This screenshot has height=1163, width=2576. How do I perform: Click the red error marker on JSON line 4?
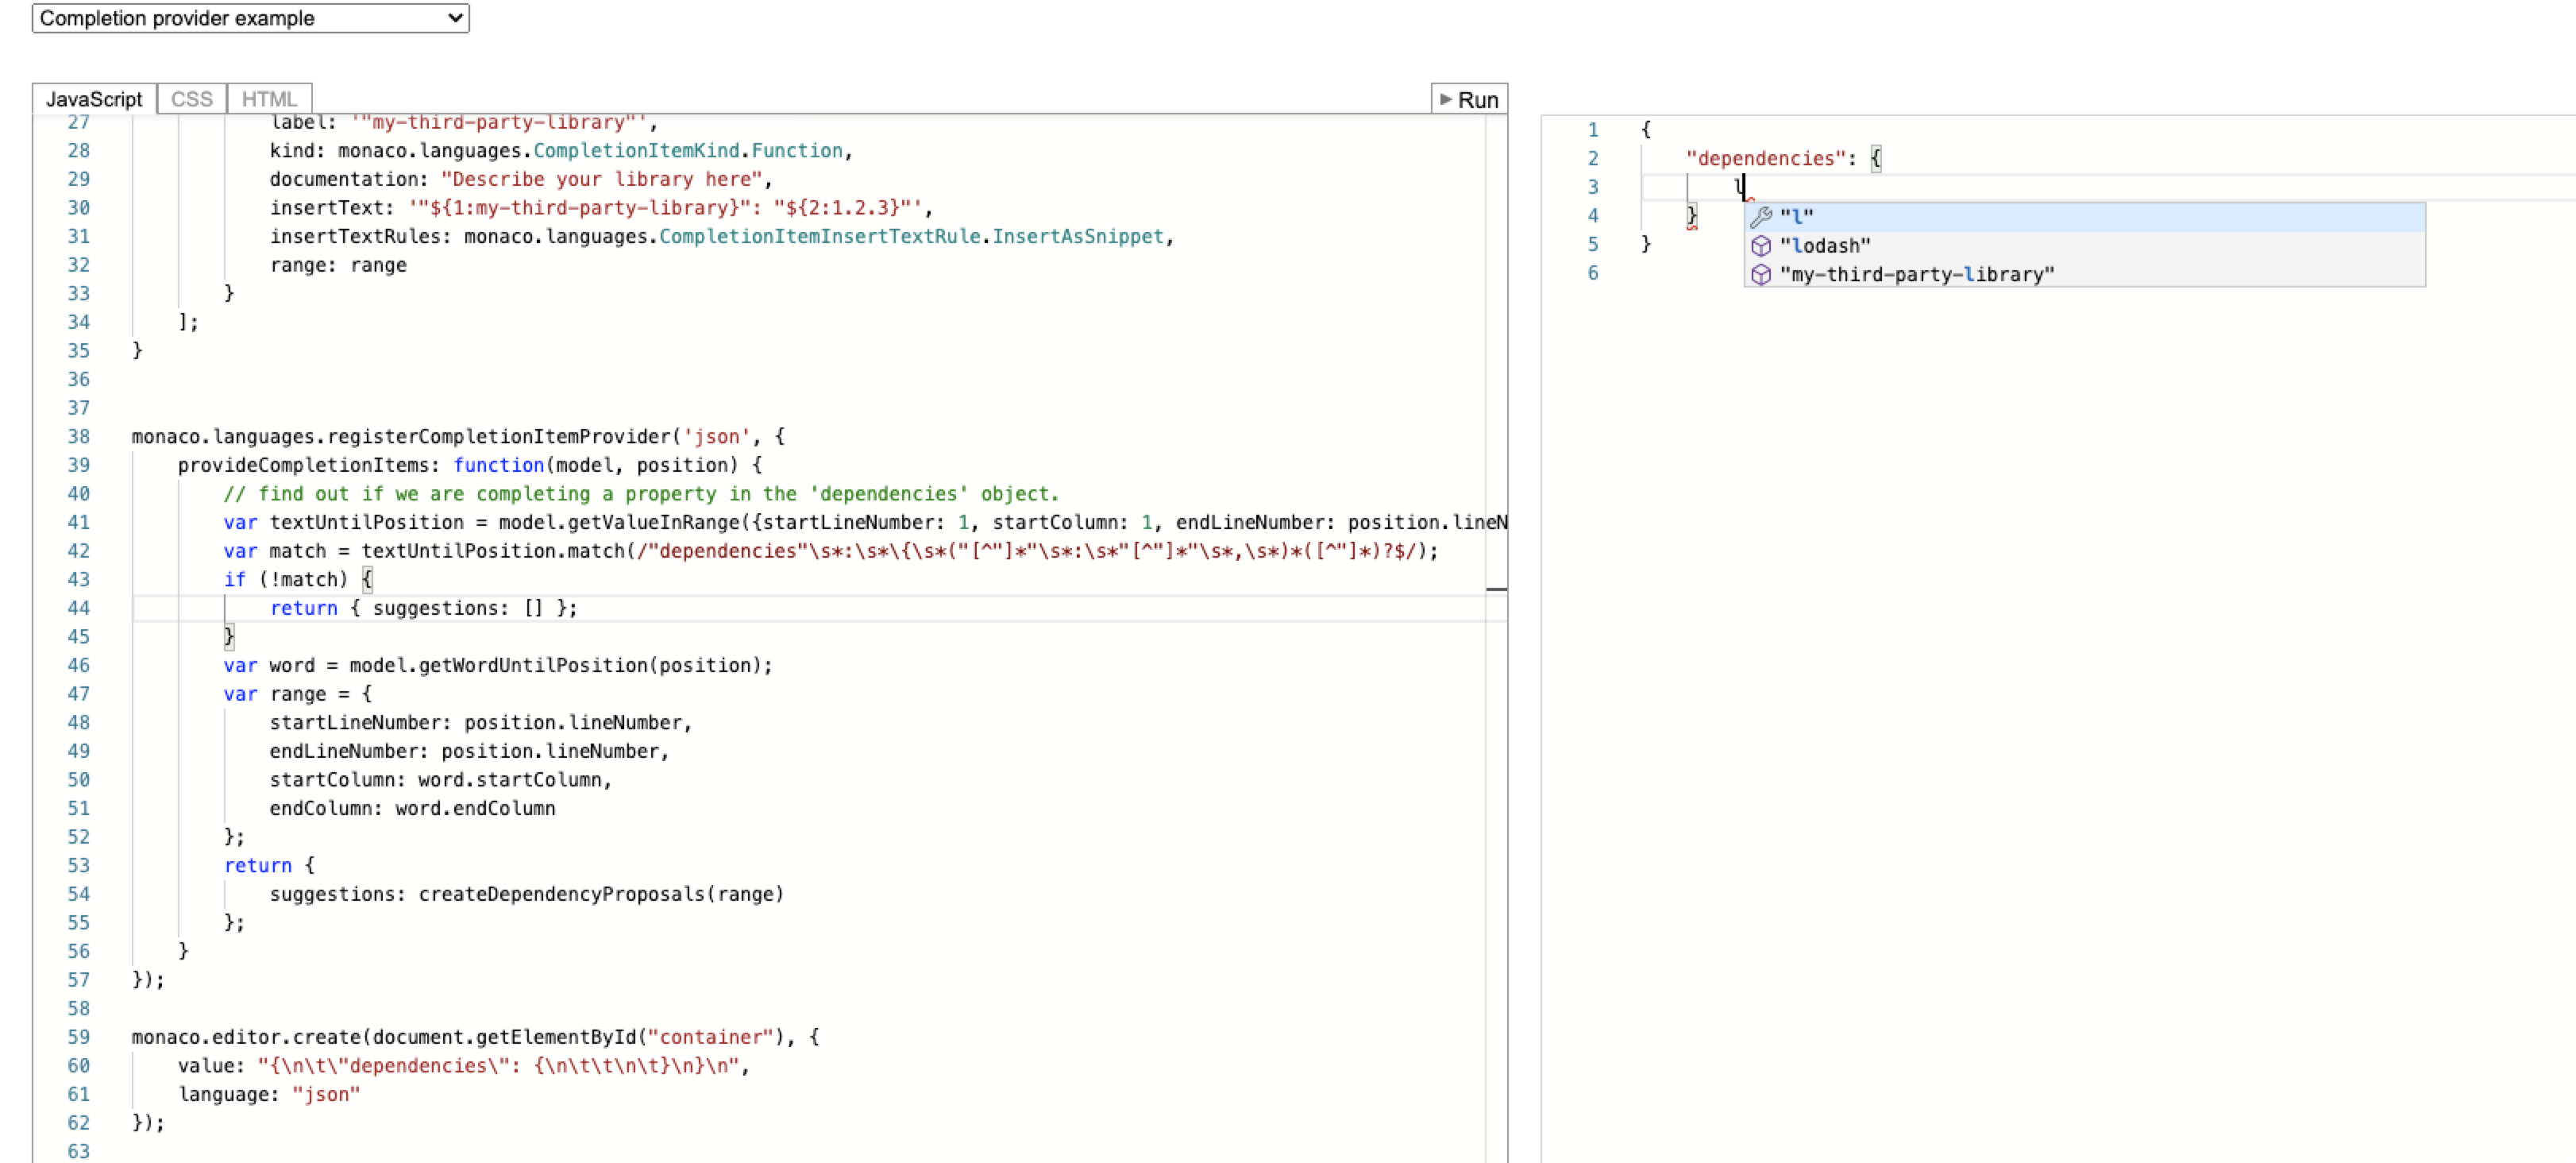(1692, 227)
